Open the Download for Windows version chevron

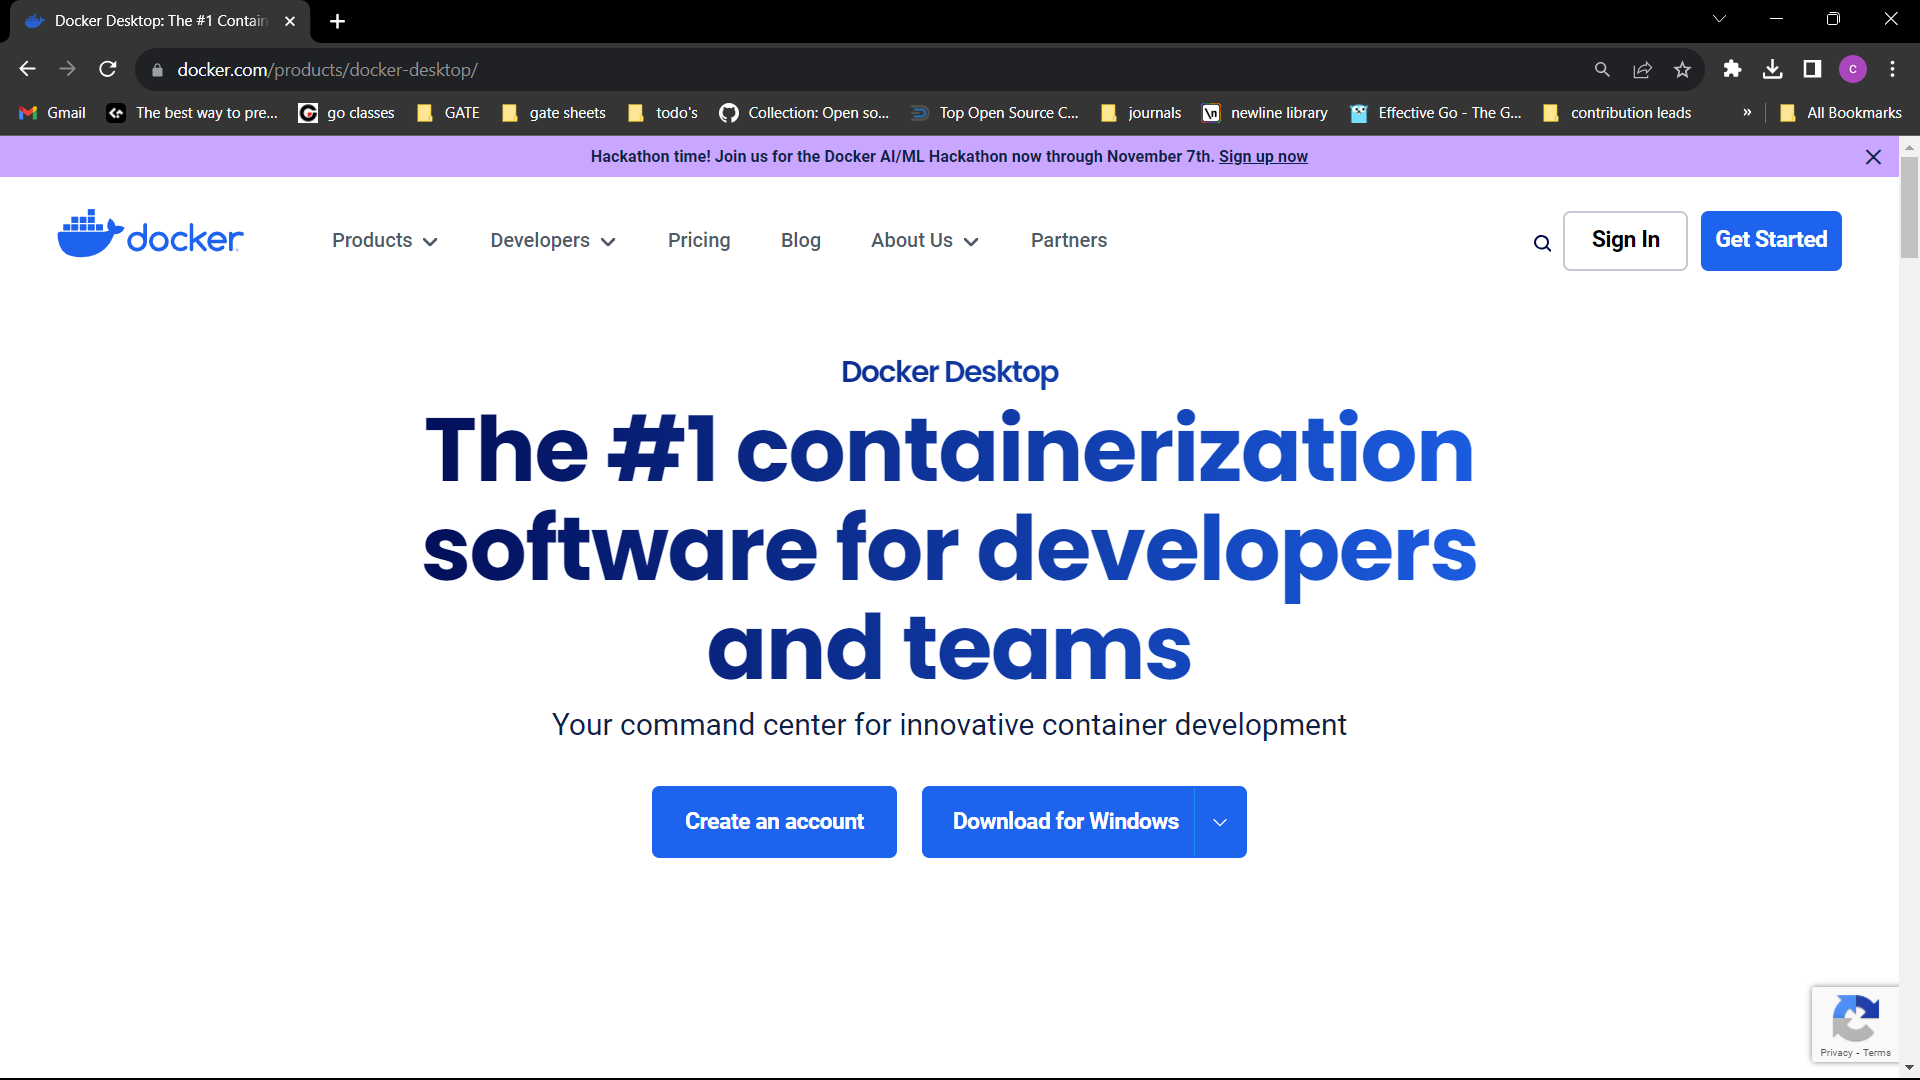pyautogui.click(x=1220, y=822)
